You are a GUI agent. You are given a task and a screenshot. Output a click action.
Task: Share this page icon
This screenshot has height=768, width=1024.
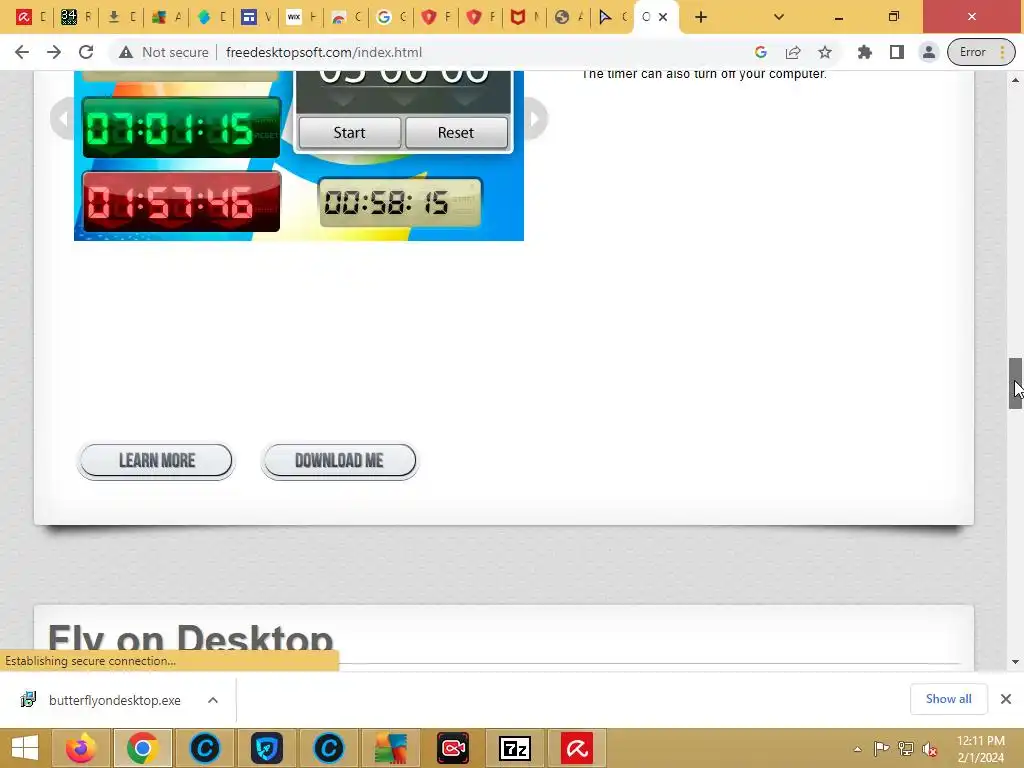(793, 52)
